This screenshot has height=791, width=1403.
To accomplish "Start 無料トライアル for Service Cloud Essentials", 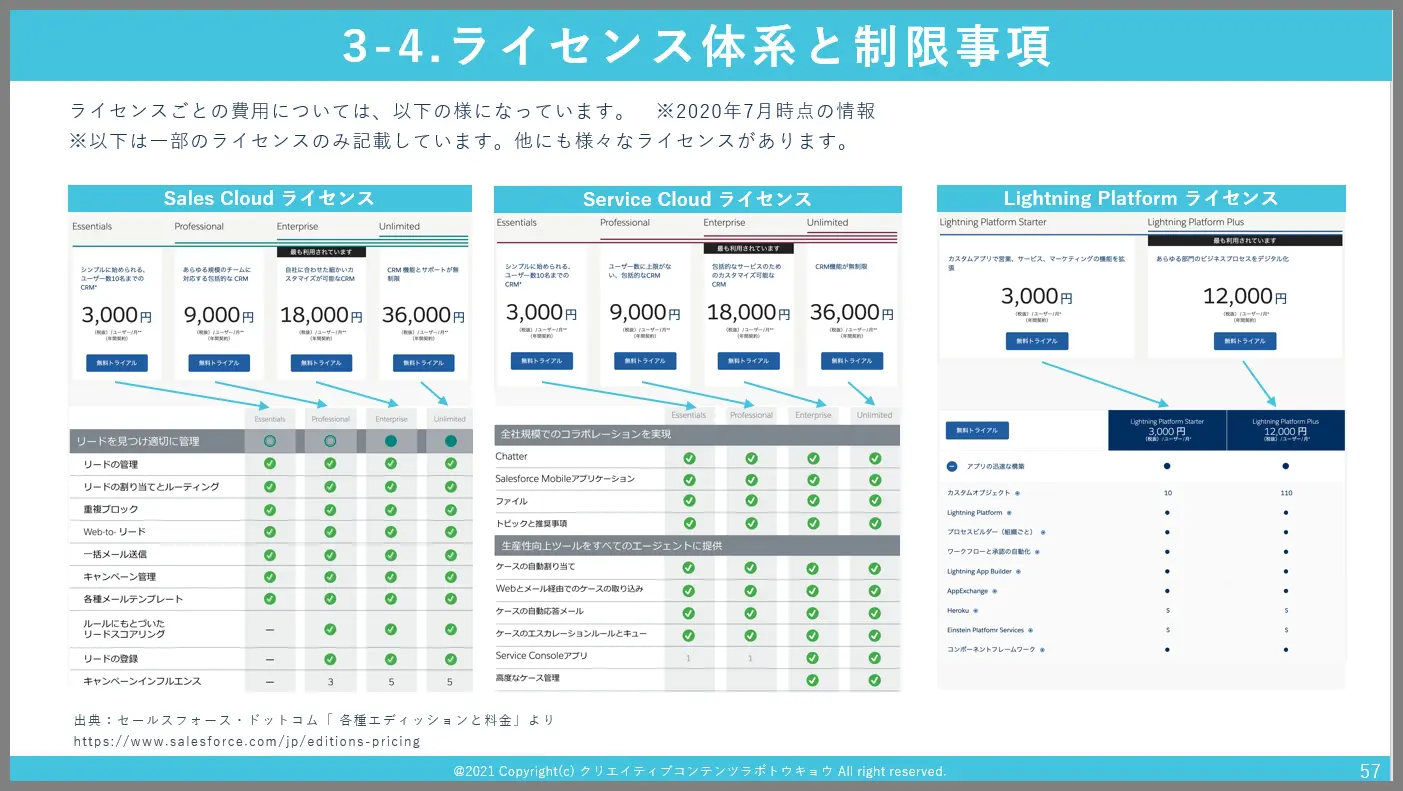I will [x=541, y=361].
